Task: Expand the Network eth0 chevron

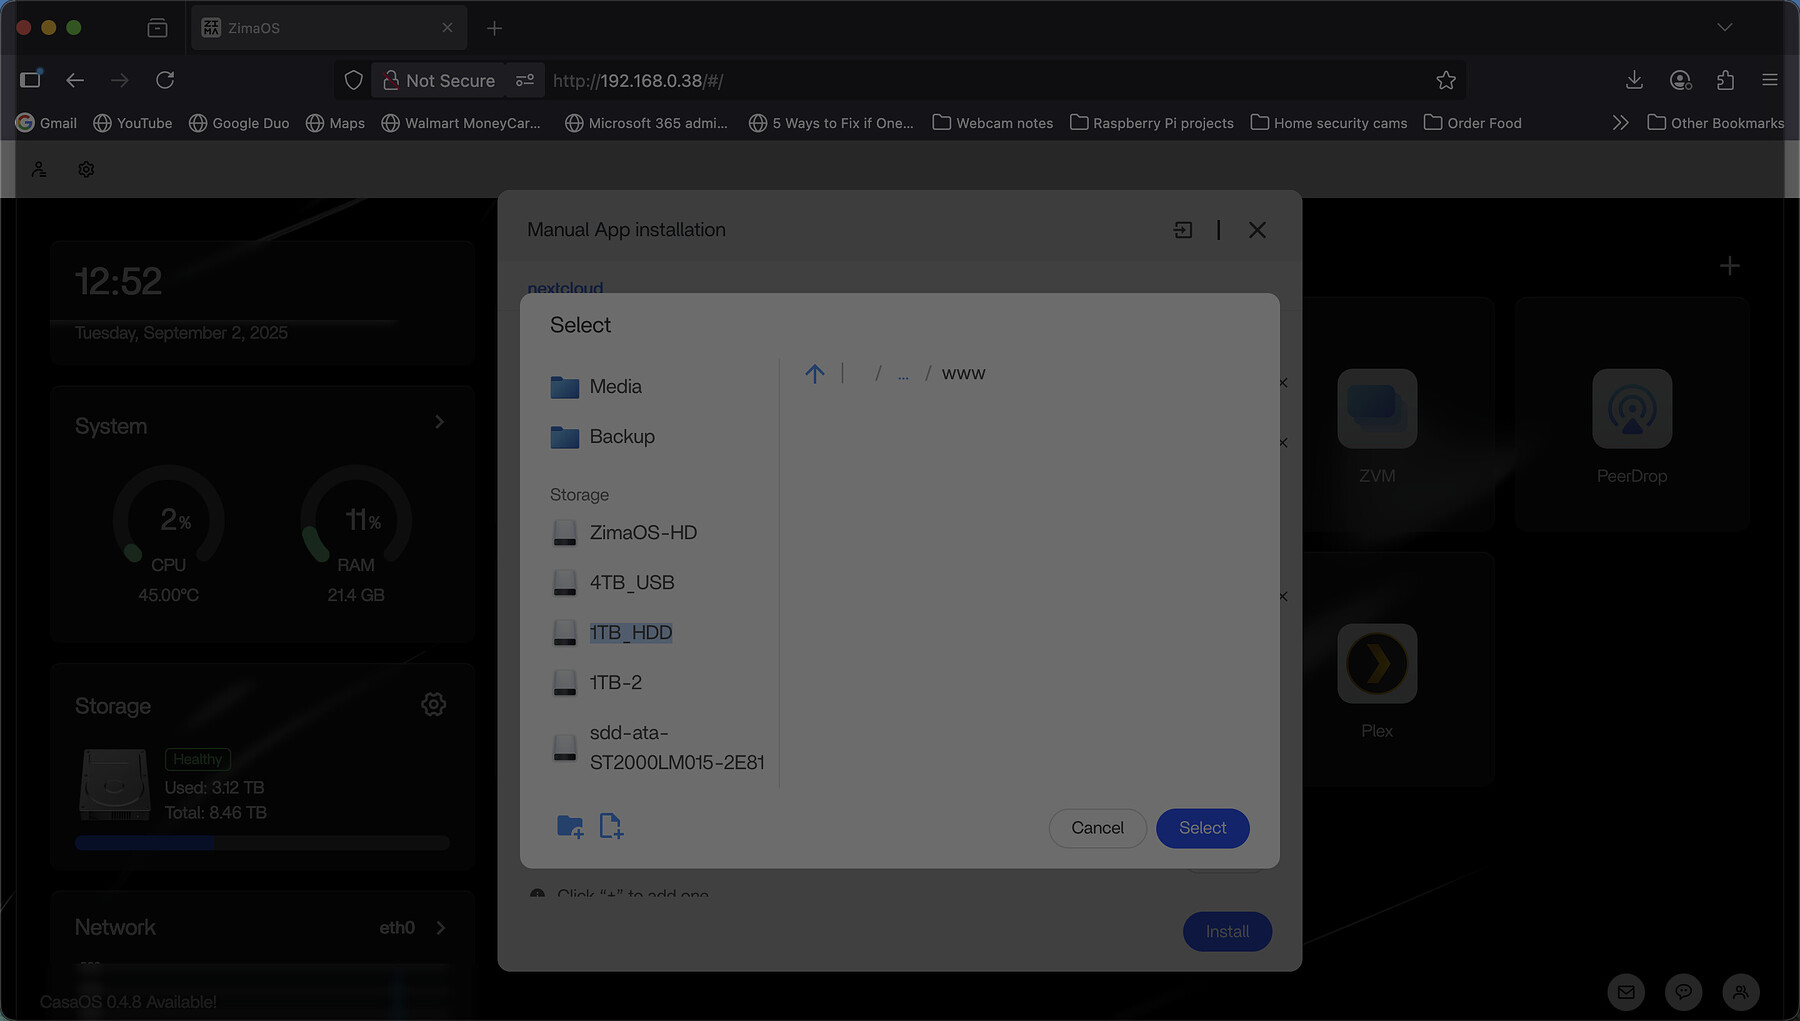Action: (441, 928)
